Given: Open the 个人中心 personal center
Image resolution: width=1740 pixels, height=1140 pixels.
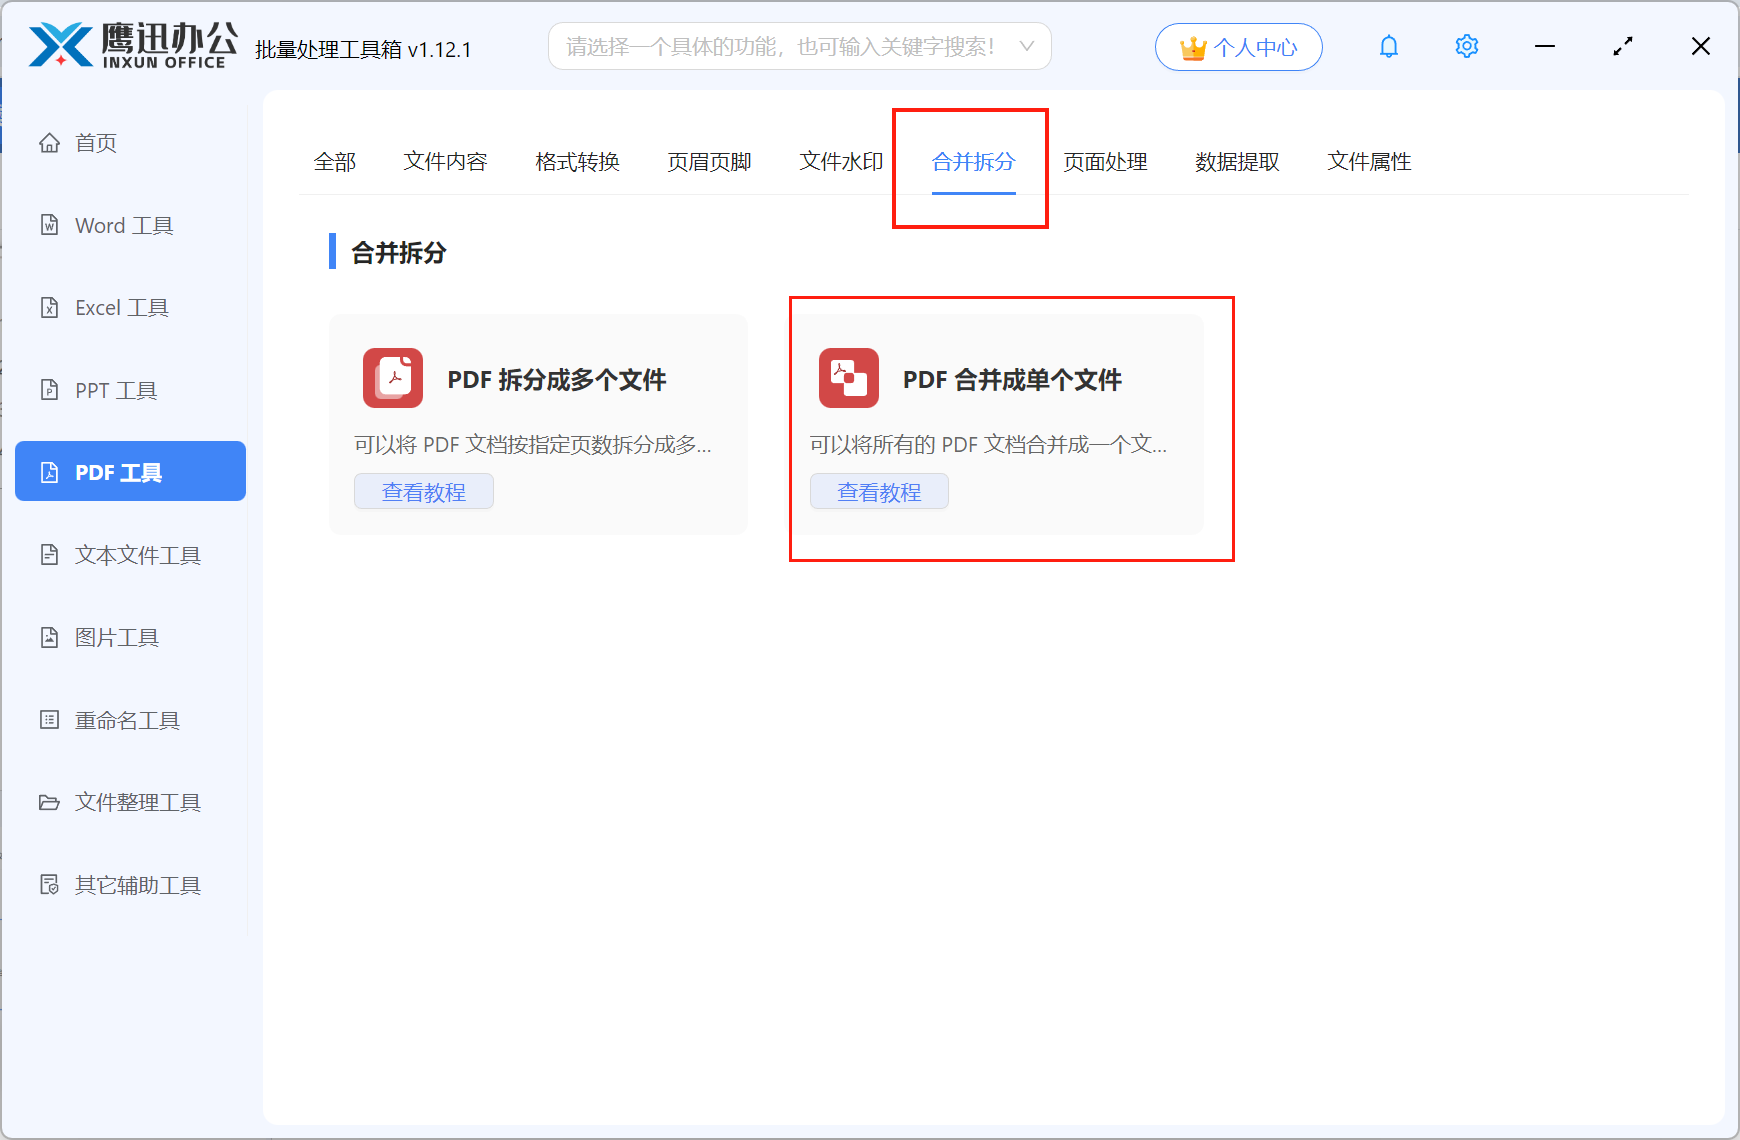Looking at the screenshot, I should 1238,47.
